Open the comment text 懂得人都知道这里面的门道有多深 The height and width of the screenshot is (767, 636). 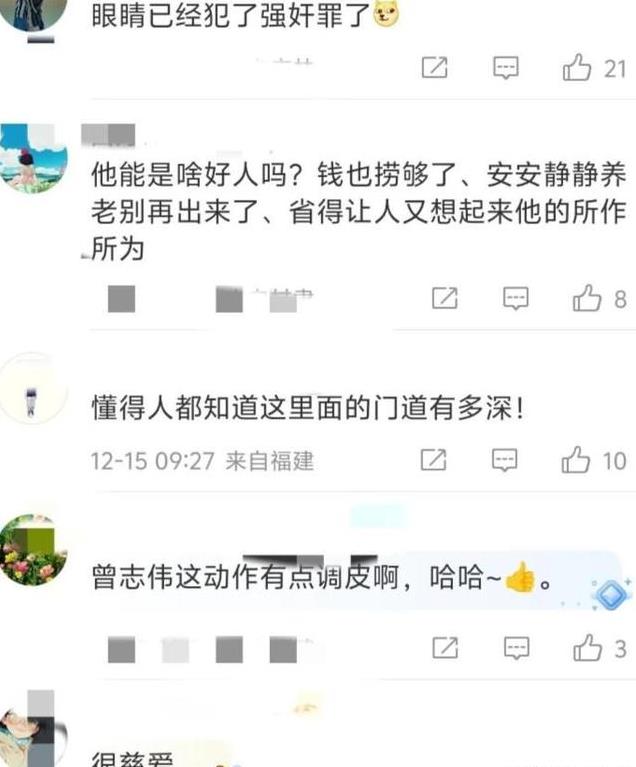click(307, 407)
